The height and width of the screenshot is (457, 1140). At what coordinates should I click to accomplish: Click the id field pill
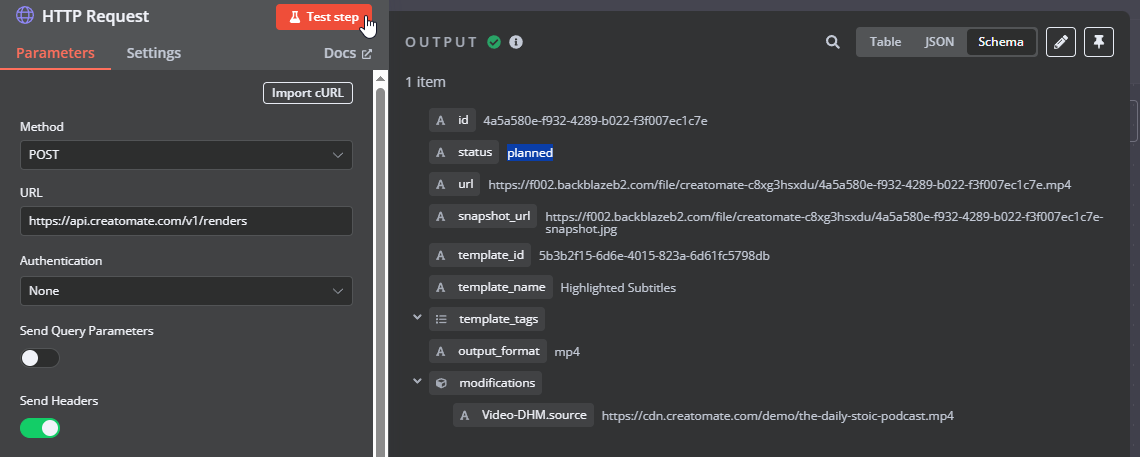tap(452, 121)
